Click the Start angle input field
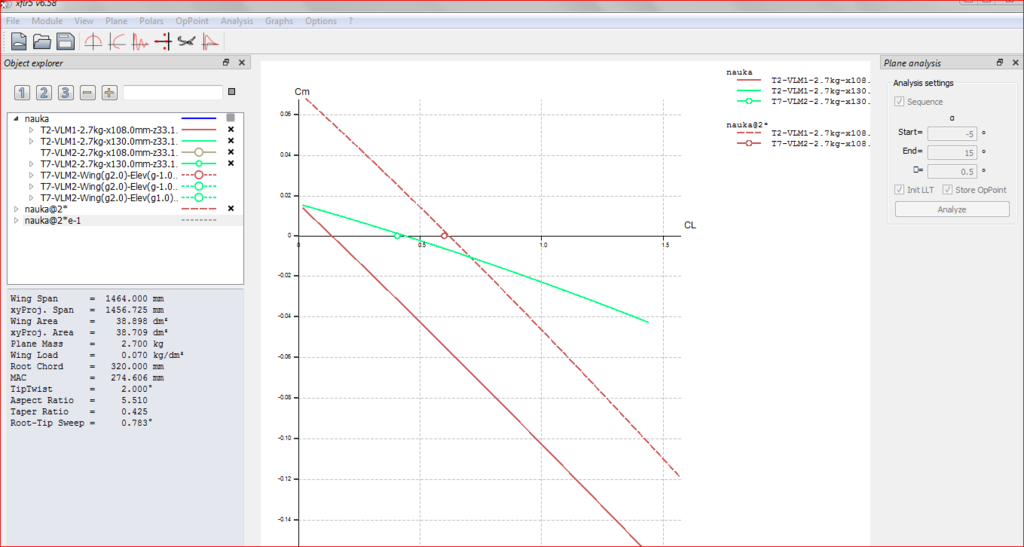Image resolution: width=1024 pixels, height=547 pixels. [953, 133]
